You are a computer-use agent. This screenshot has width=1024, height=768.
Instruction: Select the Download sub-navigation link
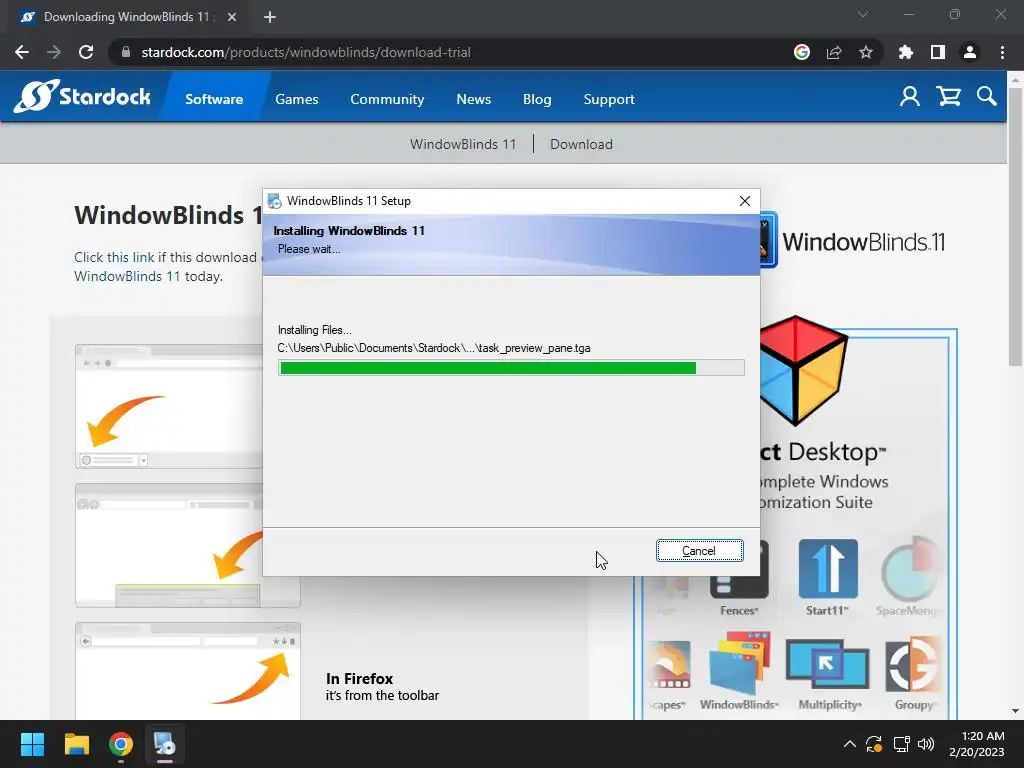[x=581, y=144]
